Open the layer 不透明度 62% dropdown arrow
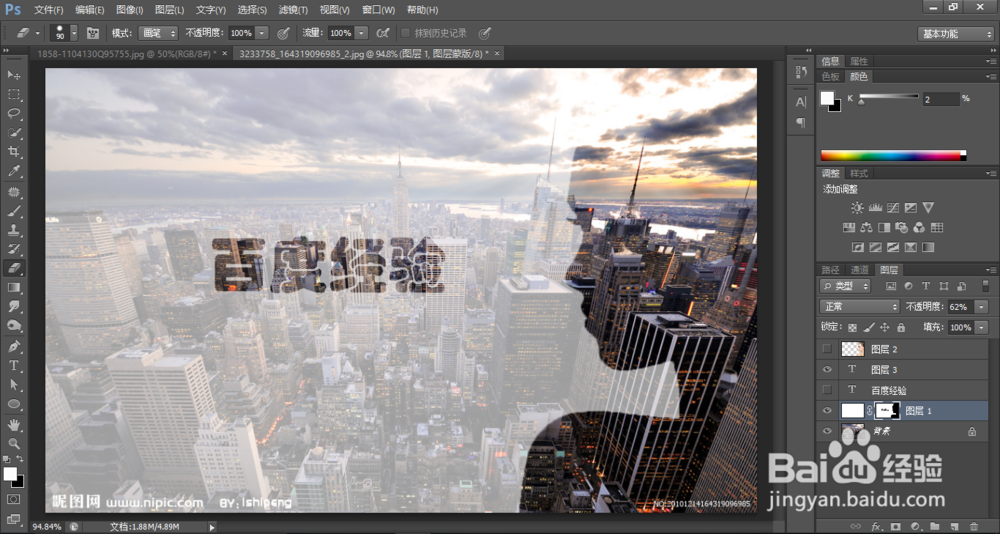The width and height of the screenshot is (1000, 534). pyautogui.click(x=981, y=307)
